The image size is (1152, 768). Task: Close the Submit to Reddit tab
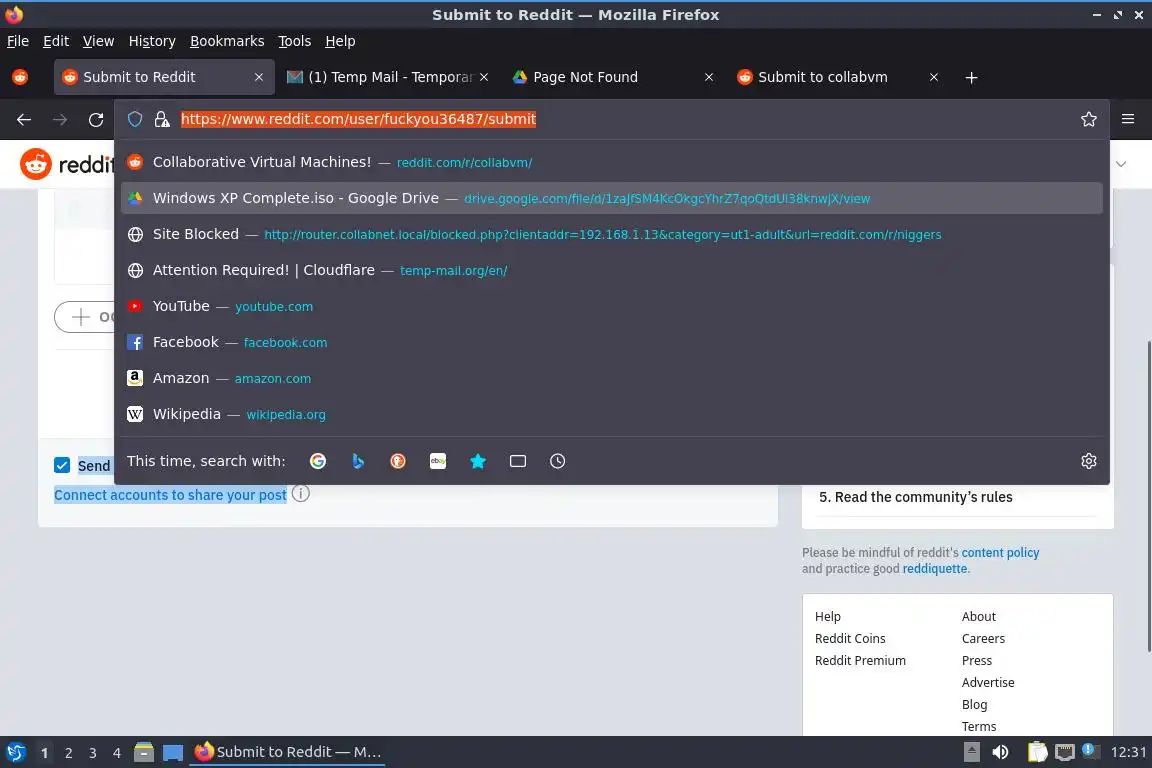[259, 77]
